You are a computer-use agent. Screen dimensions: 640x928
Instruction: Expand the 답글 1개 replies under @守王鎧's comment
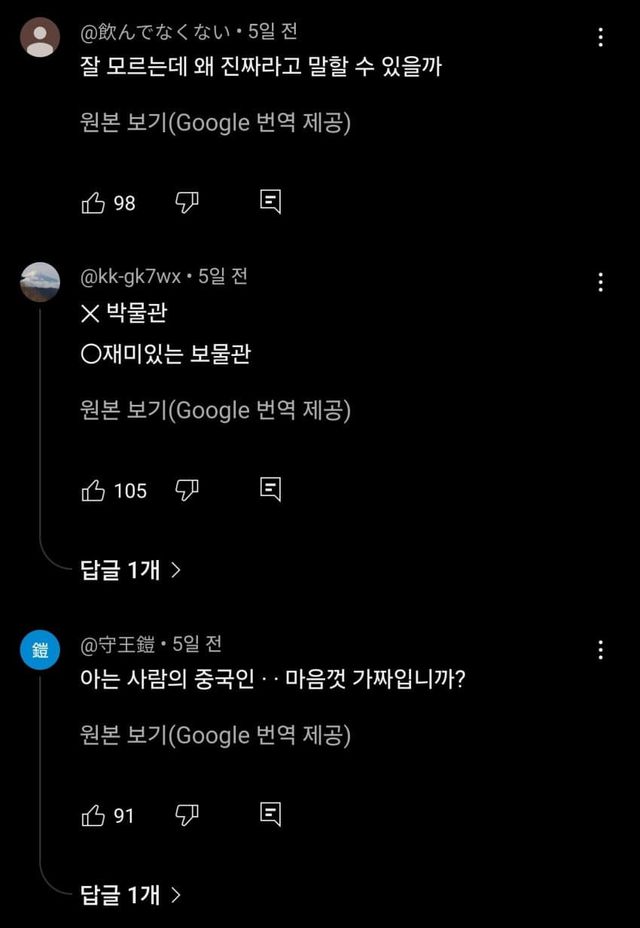(131, 895)
